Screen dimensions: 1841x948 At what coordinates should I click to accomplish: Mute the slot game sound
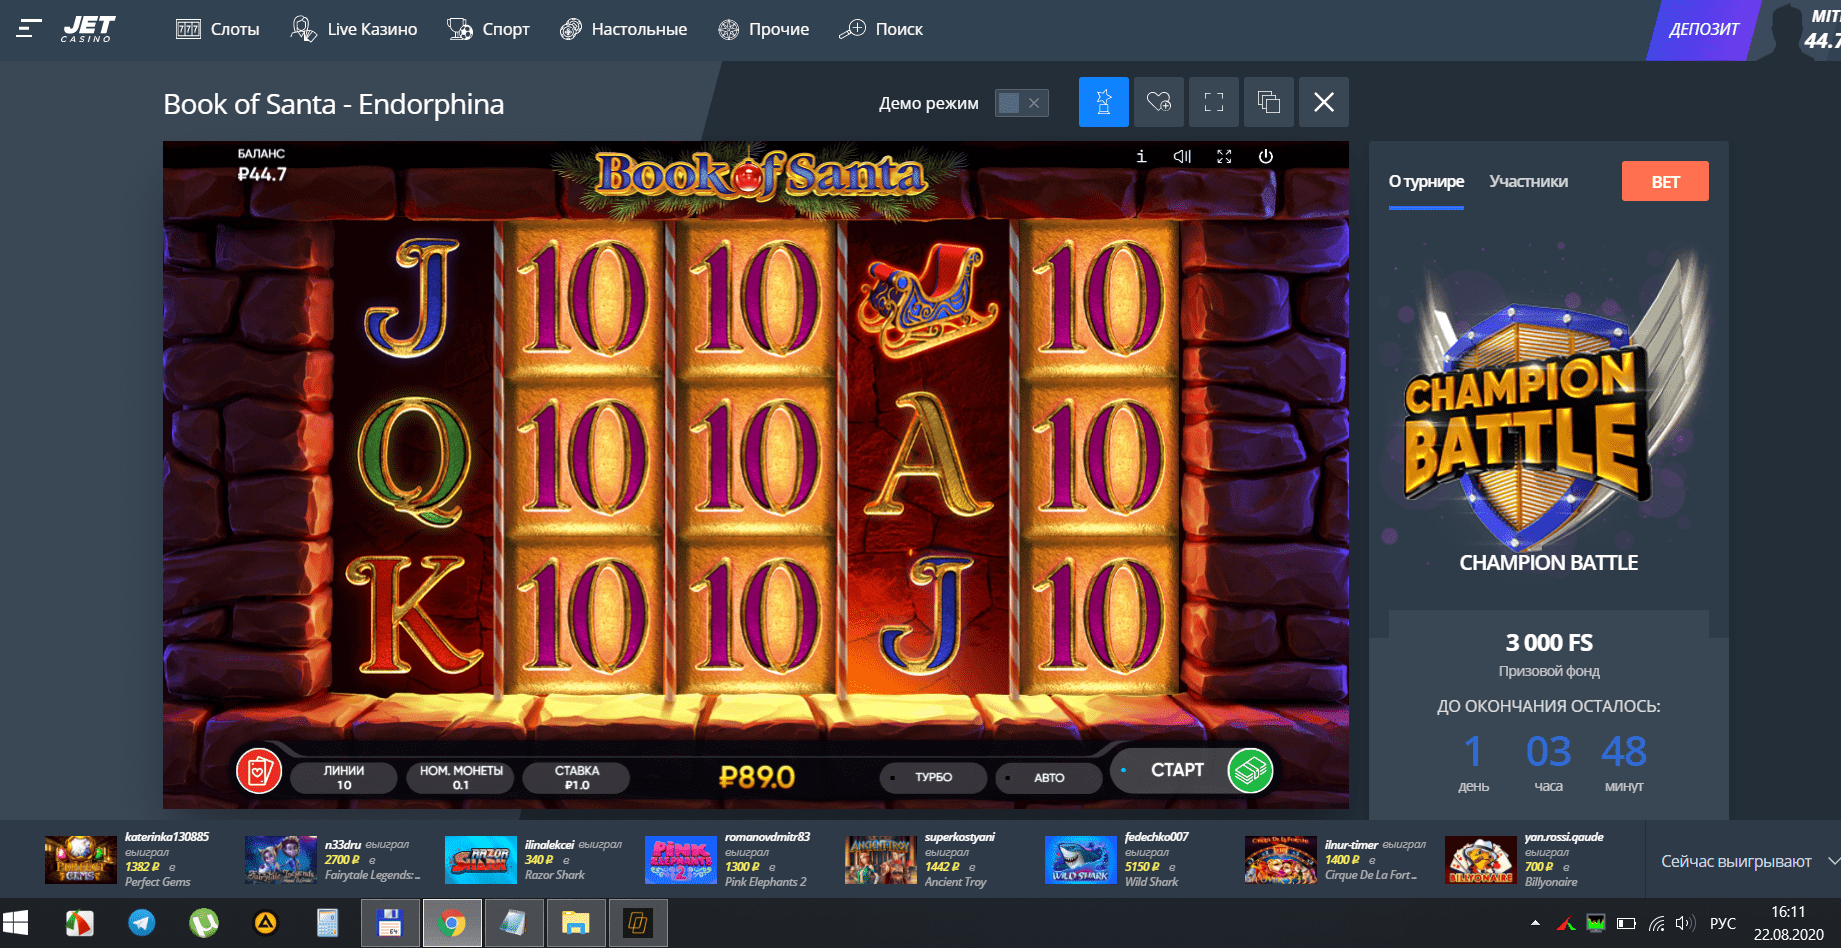pyautogui.click(x=1182, y=156)
